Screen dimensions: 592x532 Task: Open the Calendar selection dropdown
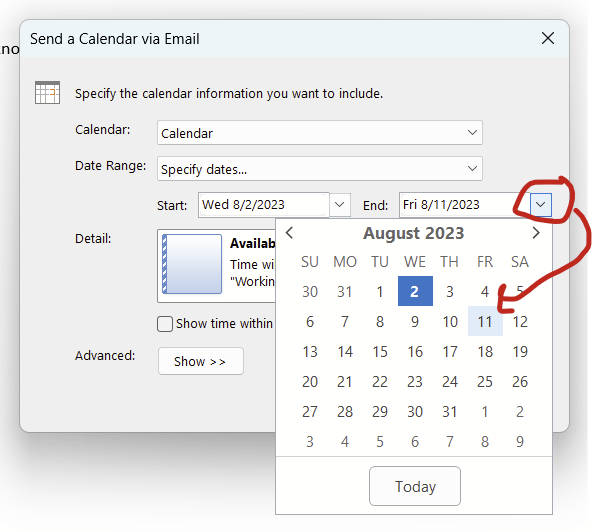click(320, 133)
